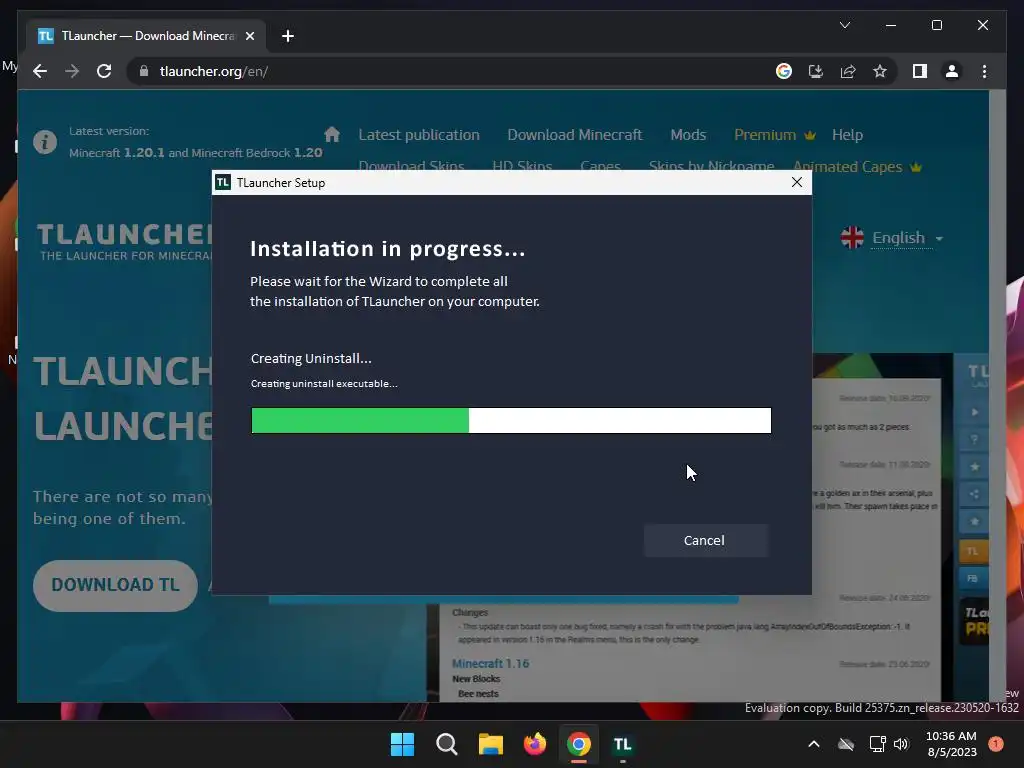The image size is (1024, 768).
Task: Click DOWNLOAD TL button
Action: 115,585
